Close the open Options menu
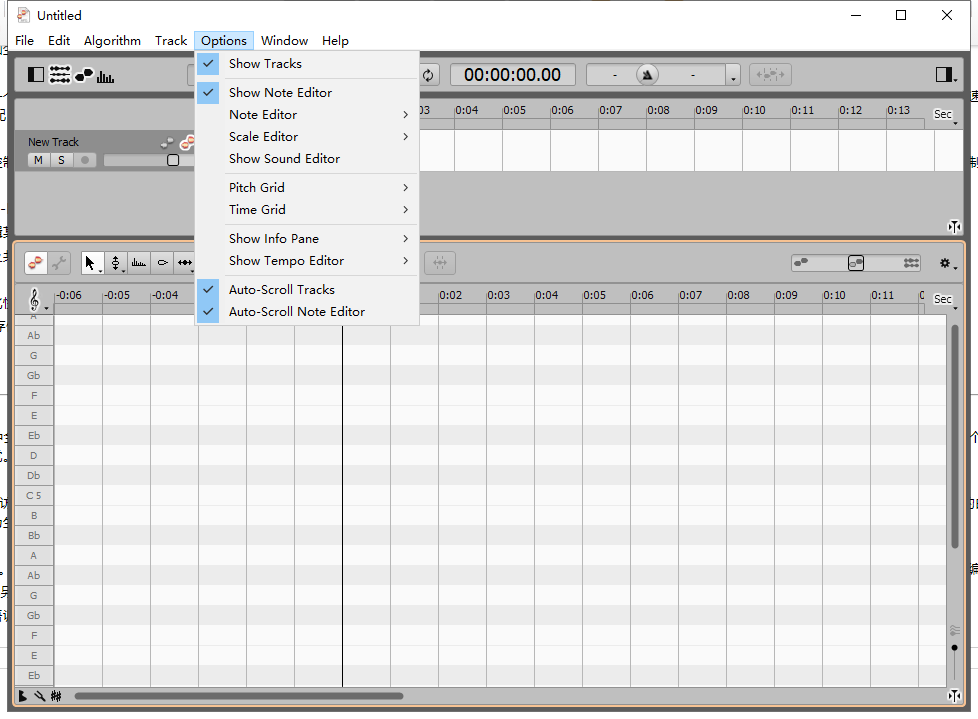Screen dimensions: 978x719 pyautogui.click(x=224, y=41)
